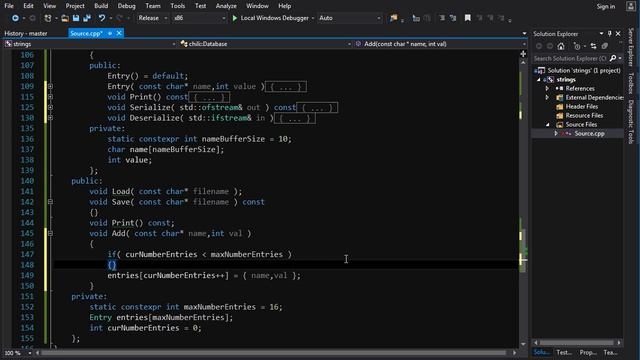This screenshot has width=640, height=360.
Task: Click the Sign in link
Action: 606,6
